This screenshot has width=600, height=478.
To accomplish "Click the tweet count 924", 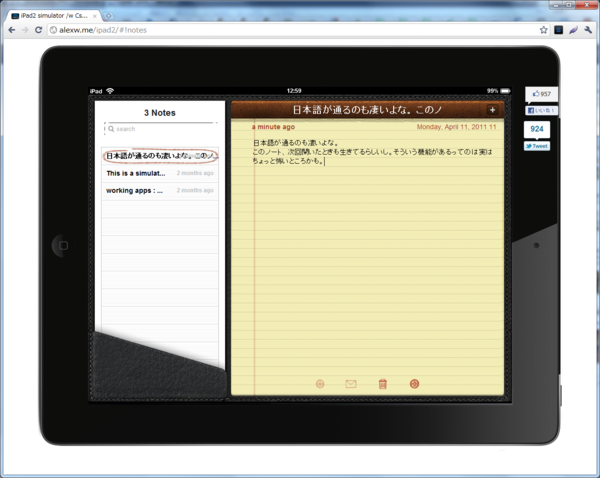I will tap(537, 129).
